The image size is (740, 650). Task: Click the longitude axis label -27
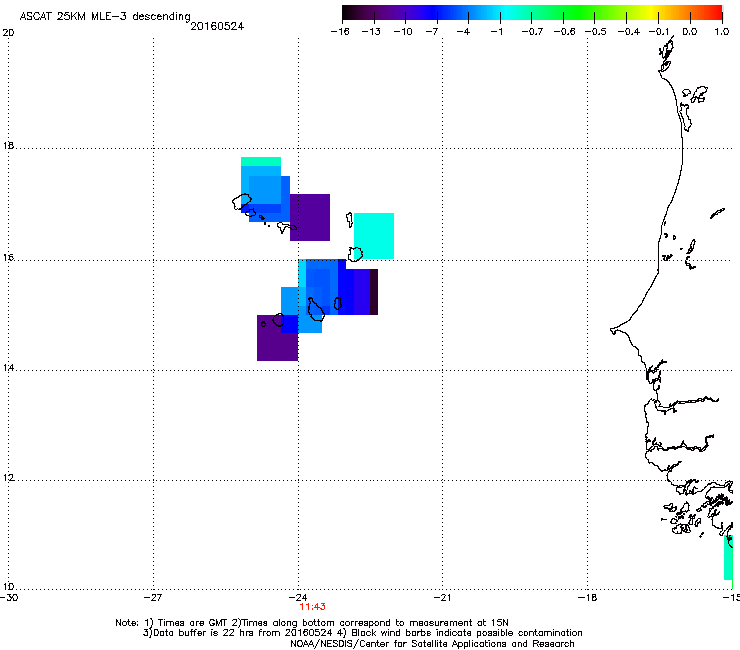(x=153, y=598)
